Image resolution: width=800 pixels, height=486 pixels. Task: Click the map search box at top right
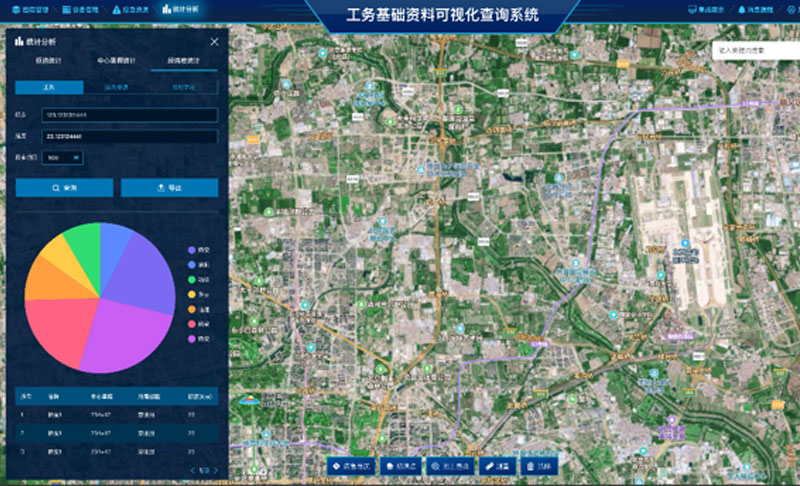click(754, 49)
